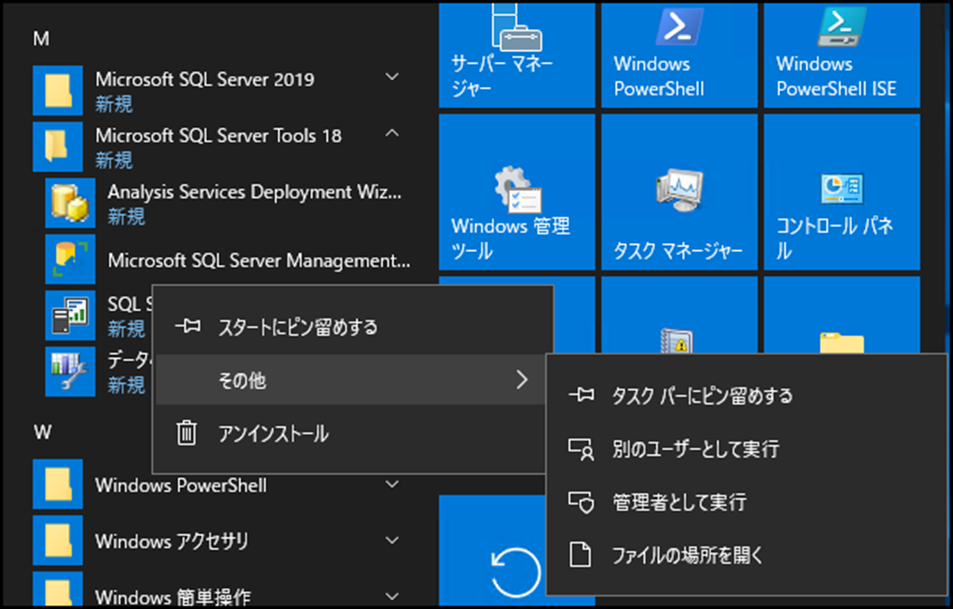Screen dimensions: 953x609
Task: Click the Windows 簡単操作 label
Action: tap(173, 596)
